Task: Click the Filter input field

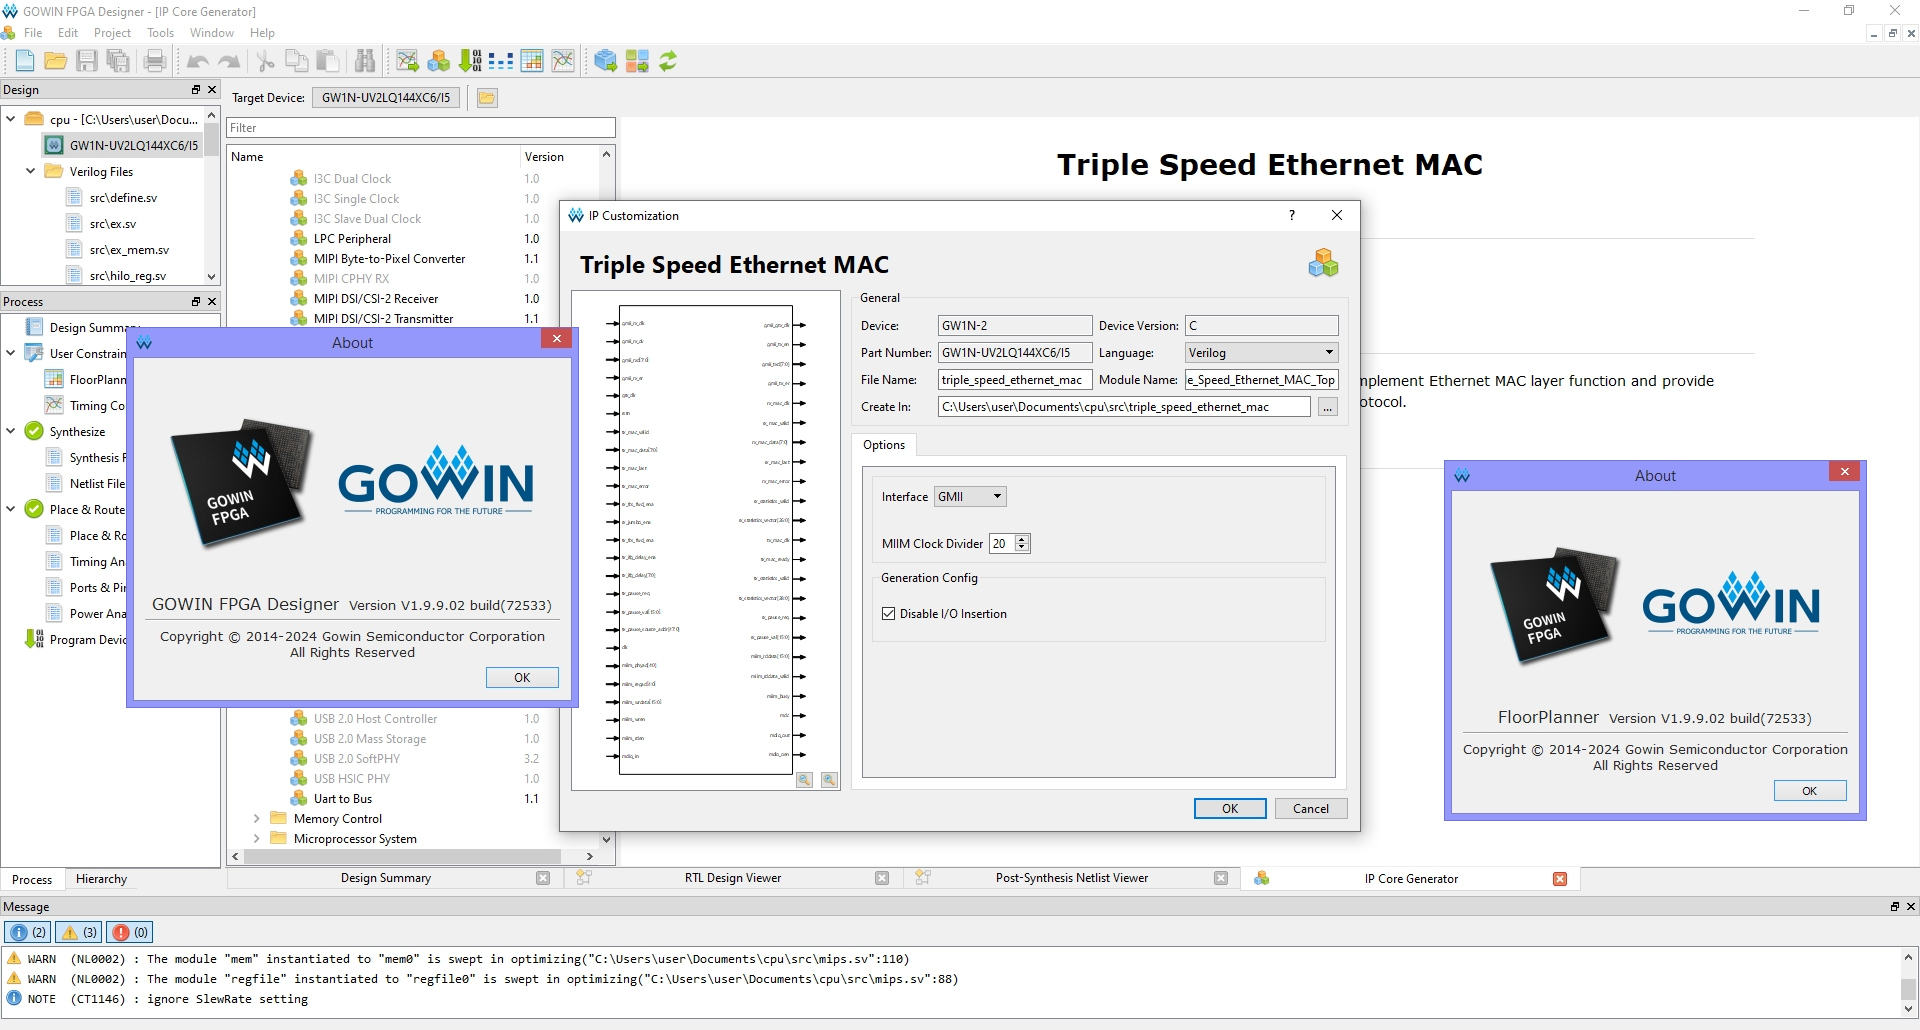Action: tap(421, 128)
